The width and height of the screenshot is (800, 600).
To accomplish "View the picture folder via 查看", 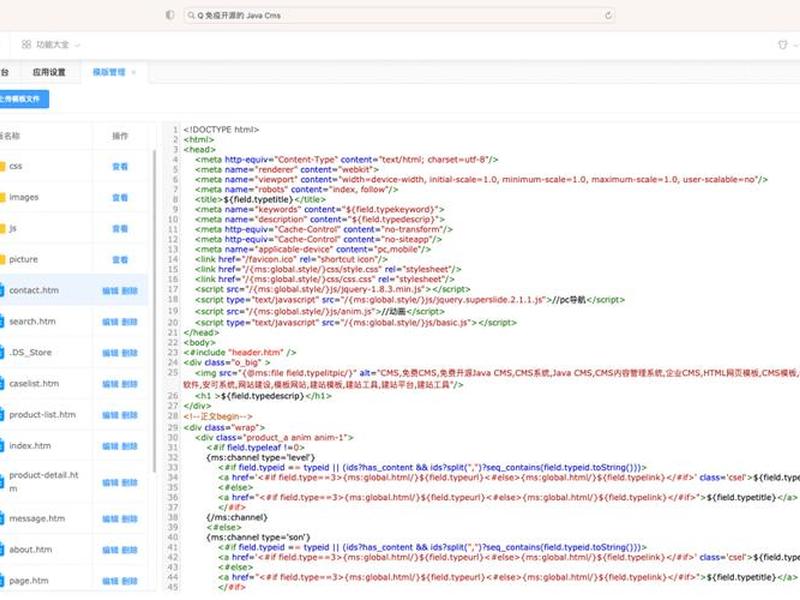I will click(120, 260).
